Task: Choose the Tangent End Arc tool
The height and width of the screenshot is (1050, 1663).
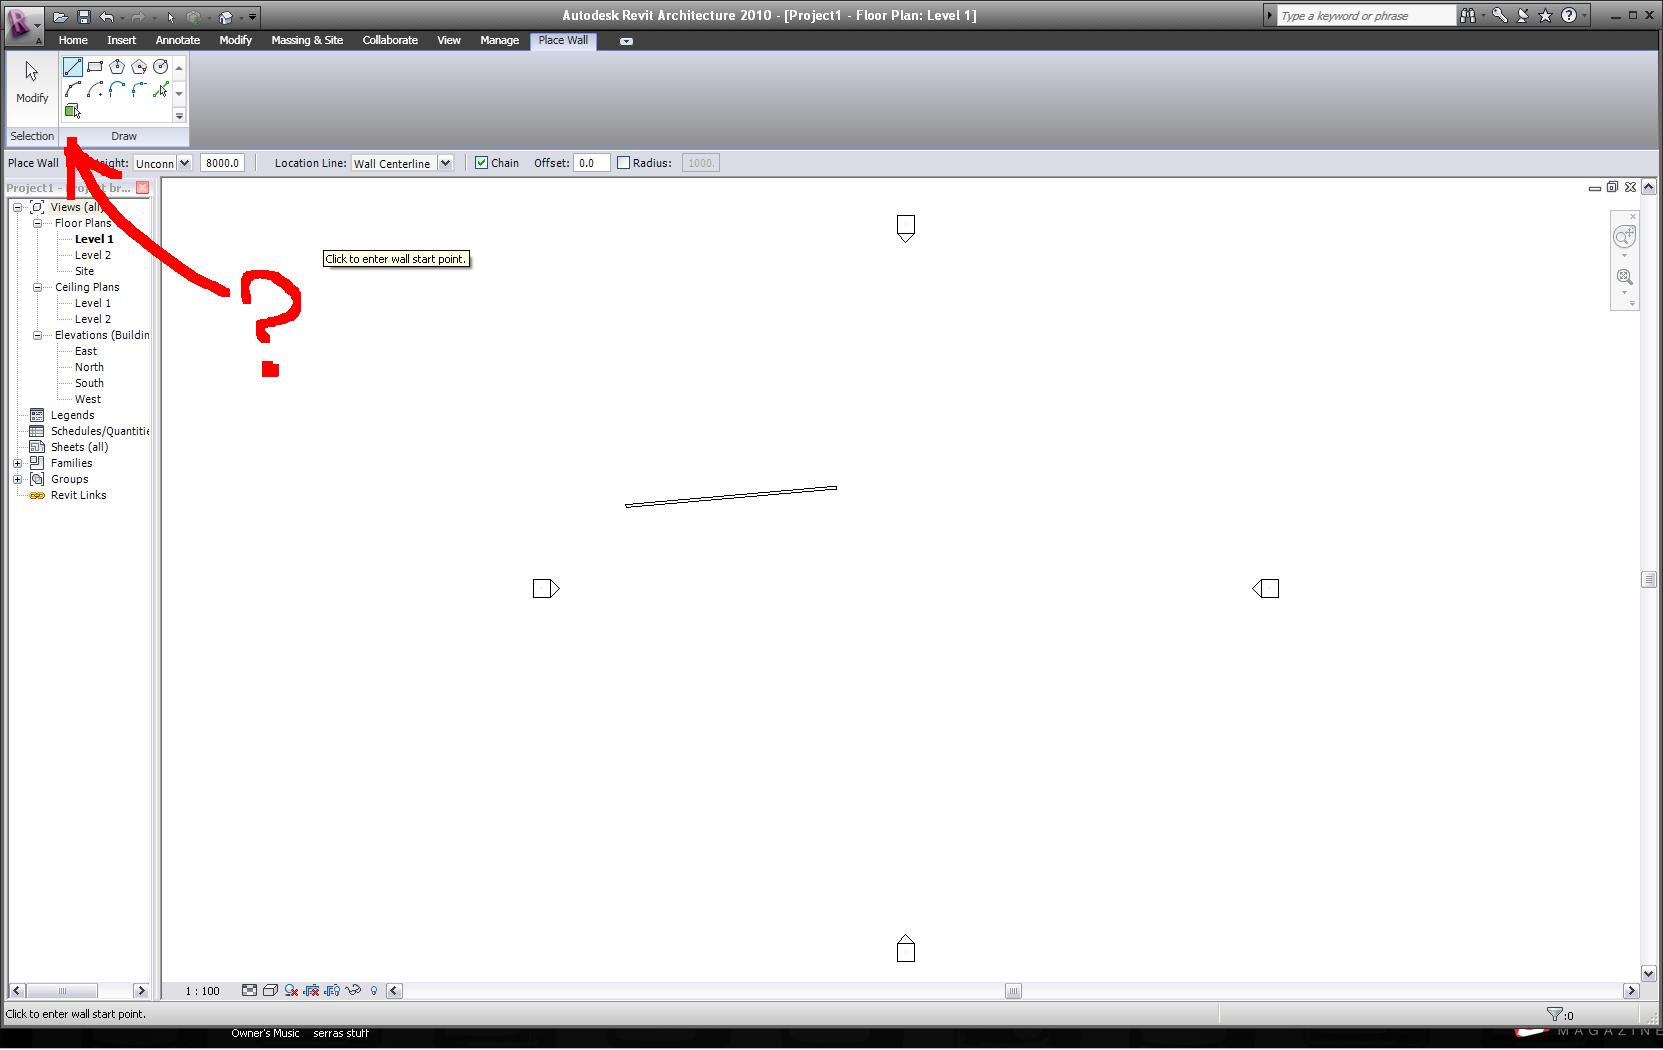Action: click(x=117, y=90)
